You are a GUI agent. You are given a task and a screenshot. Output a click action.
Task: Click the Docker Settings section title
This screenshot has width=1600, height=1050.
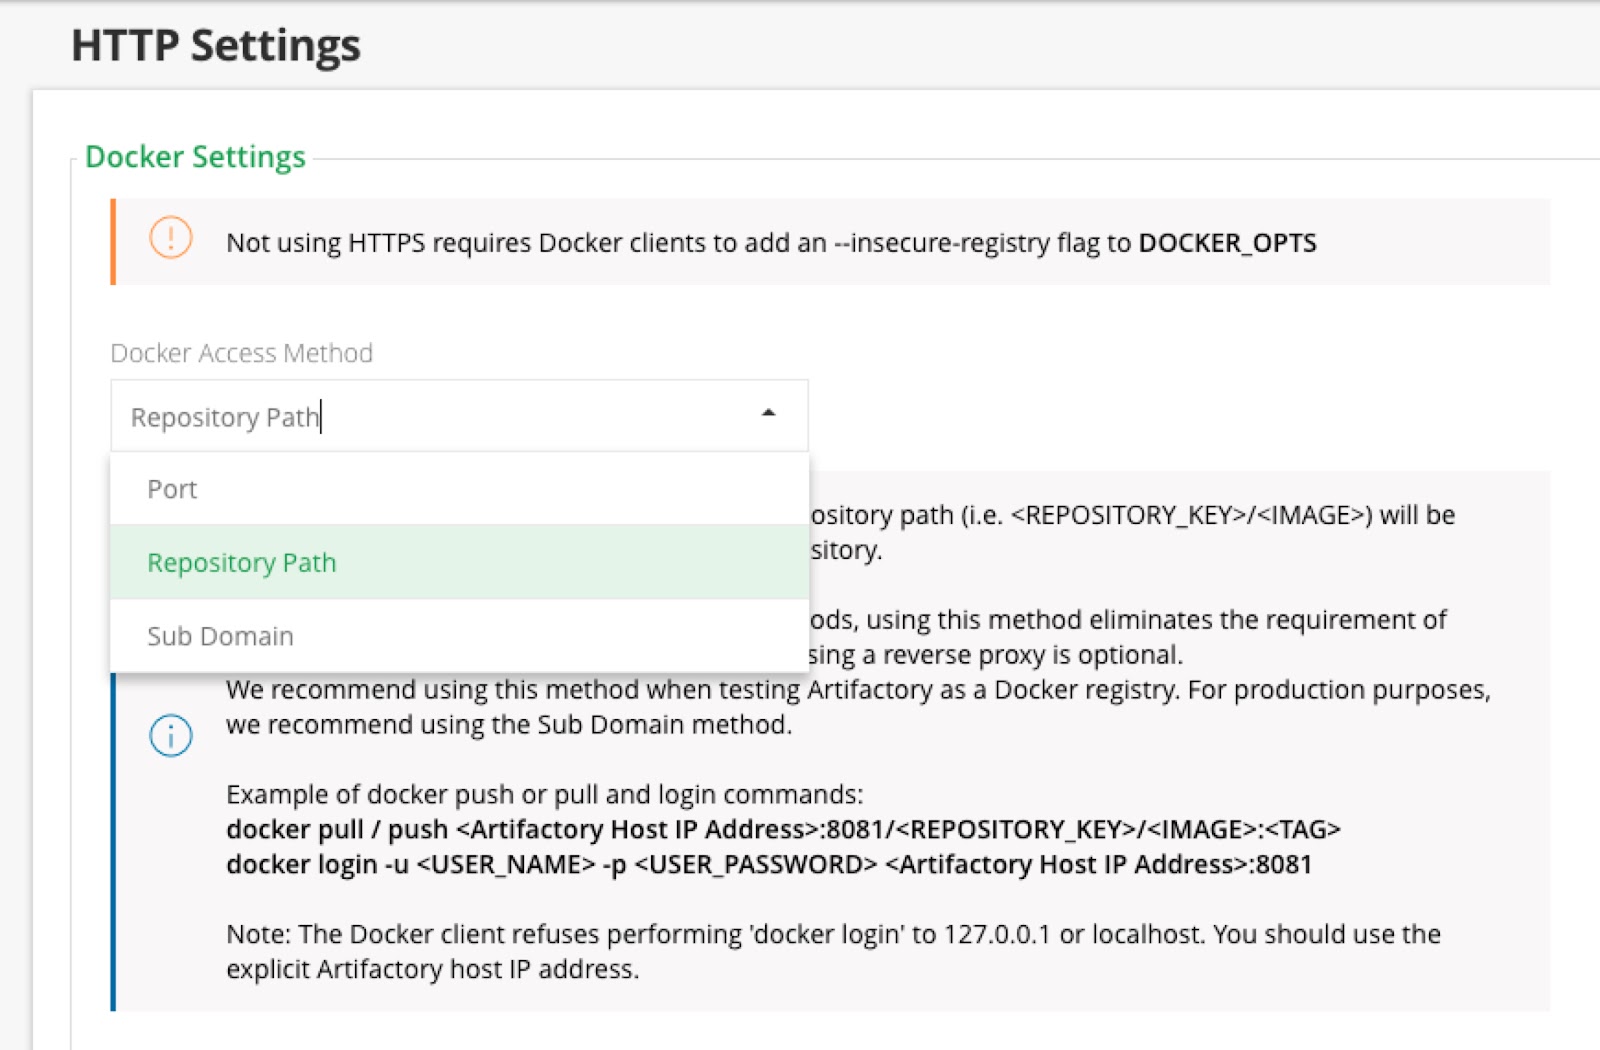[x=195, y=157]
